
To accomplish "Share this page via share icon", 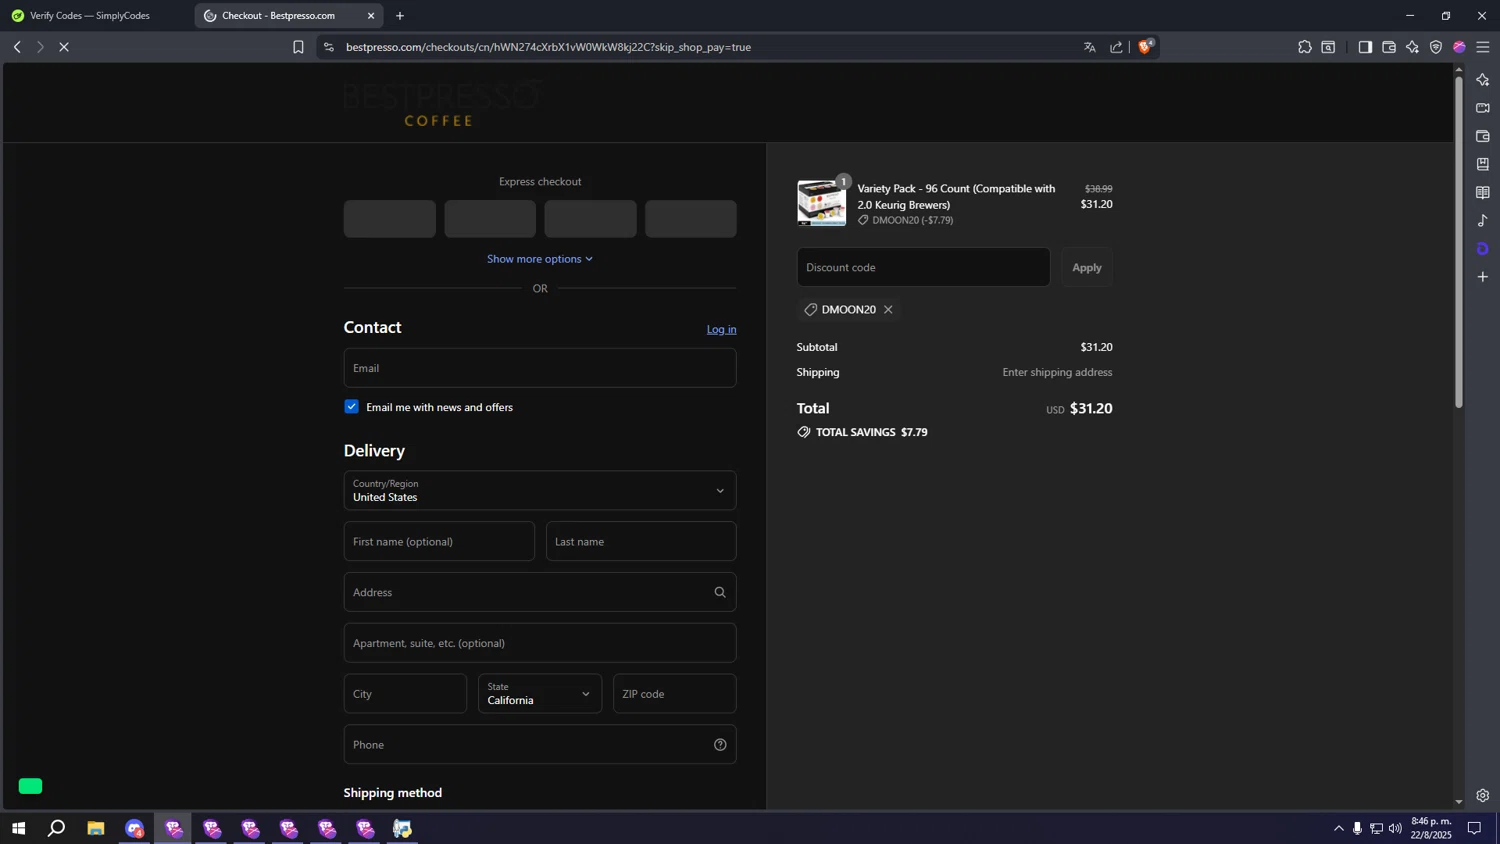I will pyautogui.click(x=1116, y=47).
